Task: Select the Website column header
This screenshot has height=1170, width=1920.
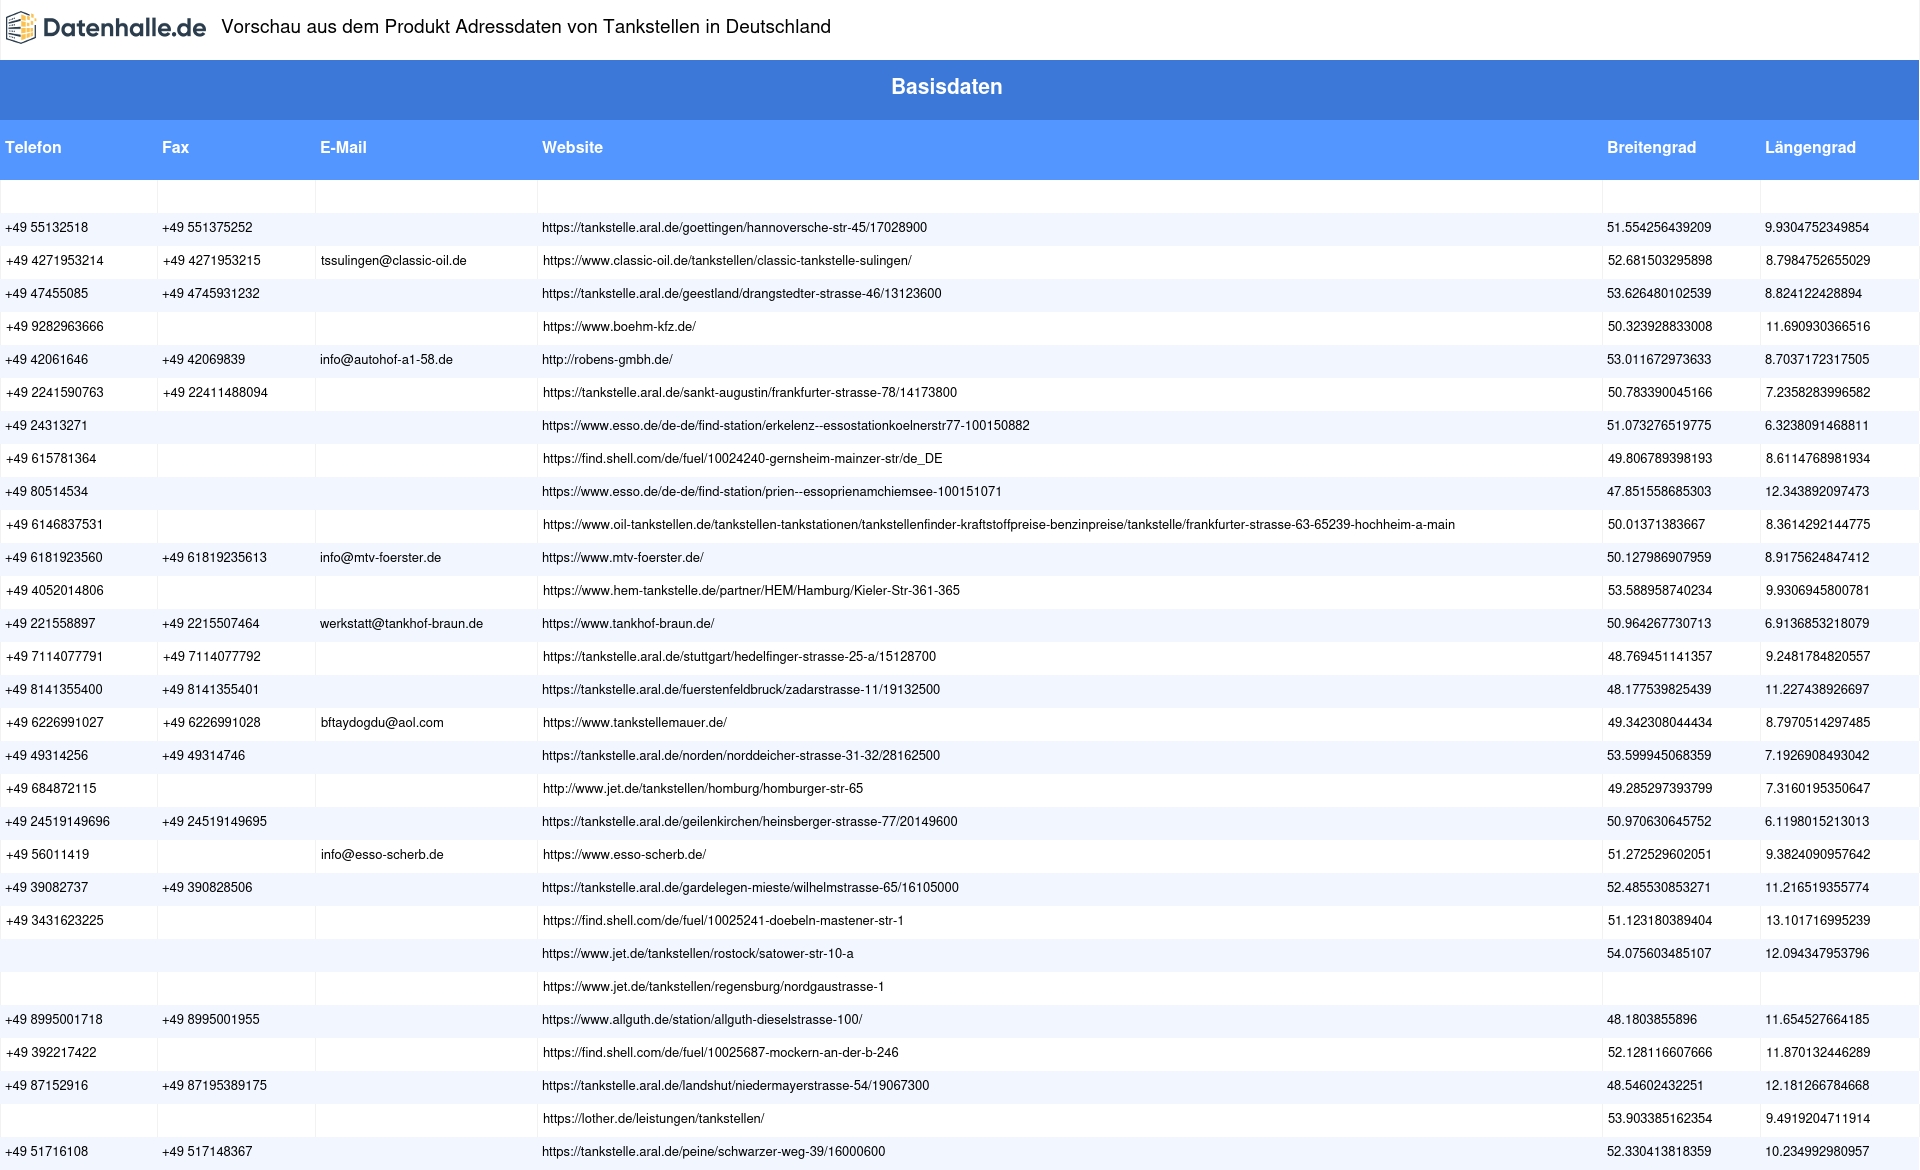Action: [572, 147]
